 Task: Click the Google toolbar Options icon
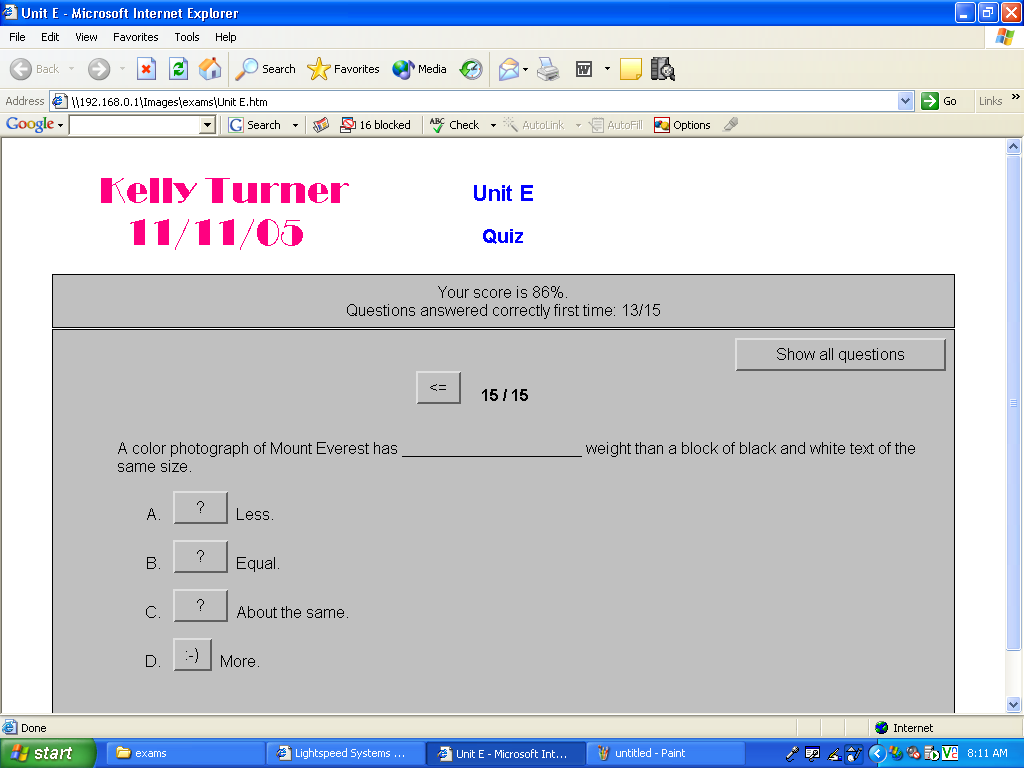682,125
